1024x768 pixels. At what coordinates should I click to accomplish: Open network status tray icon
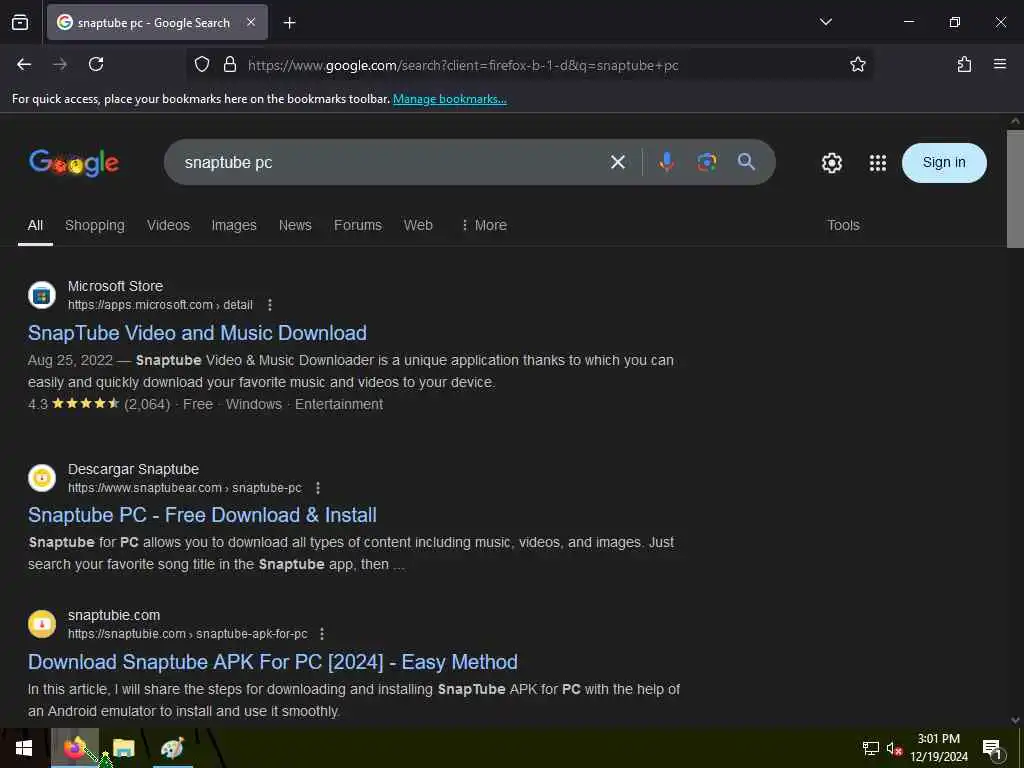point(871,748)
